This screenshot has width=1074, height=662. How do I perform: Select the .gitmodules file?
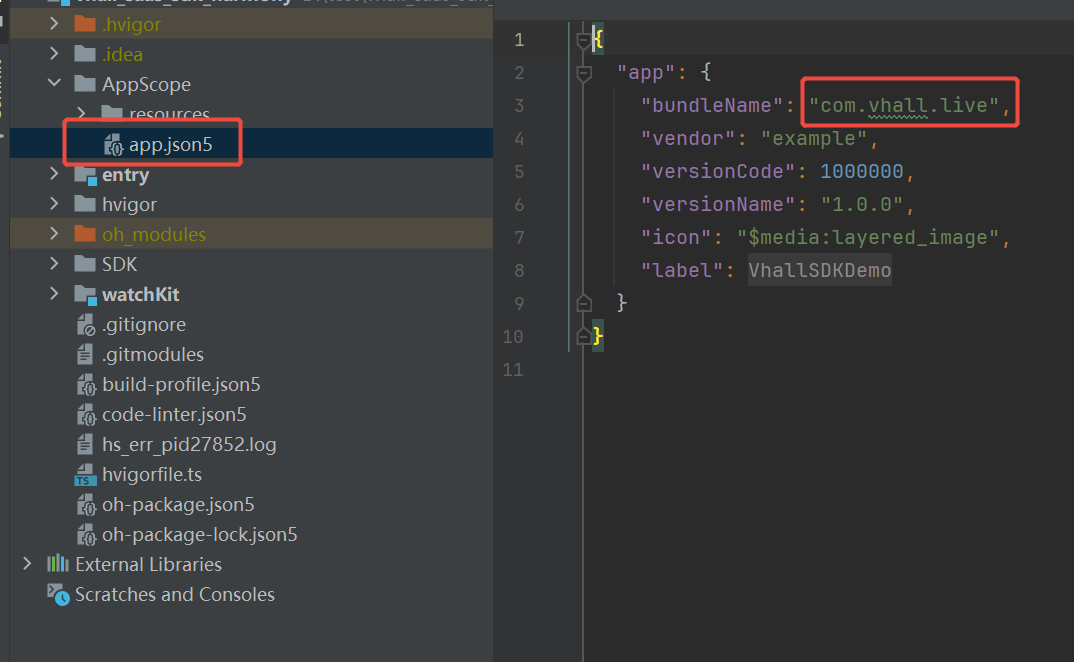[x=152, y=355]
